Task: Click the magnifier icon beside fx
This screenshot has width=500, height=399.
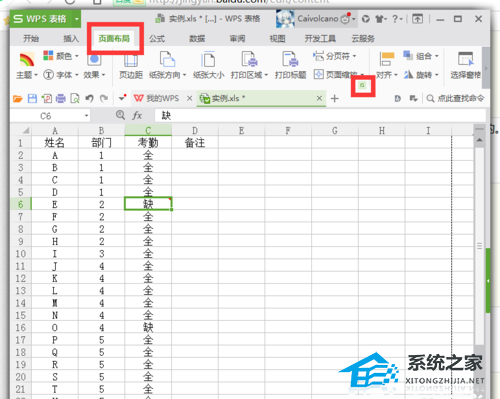Action: point(120,115)
